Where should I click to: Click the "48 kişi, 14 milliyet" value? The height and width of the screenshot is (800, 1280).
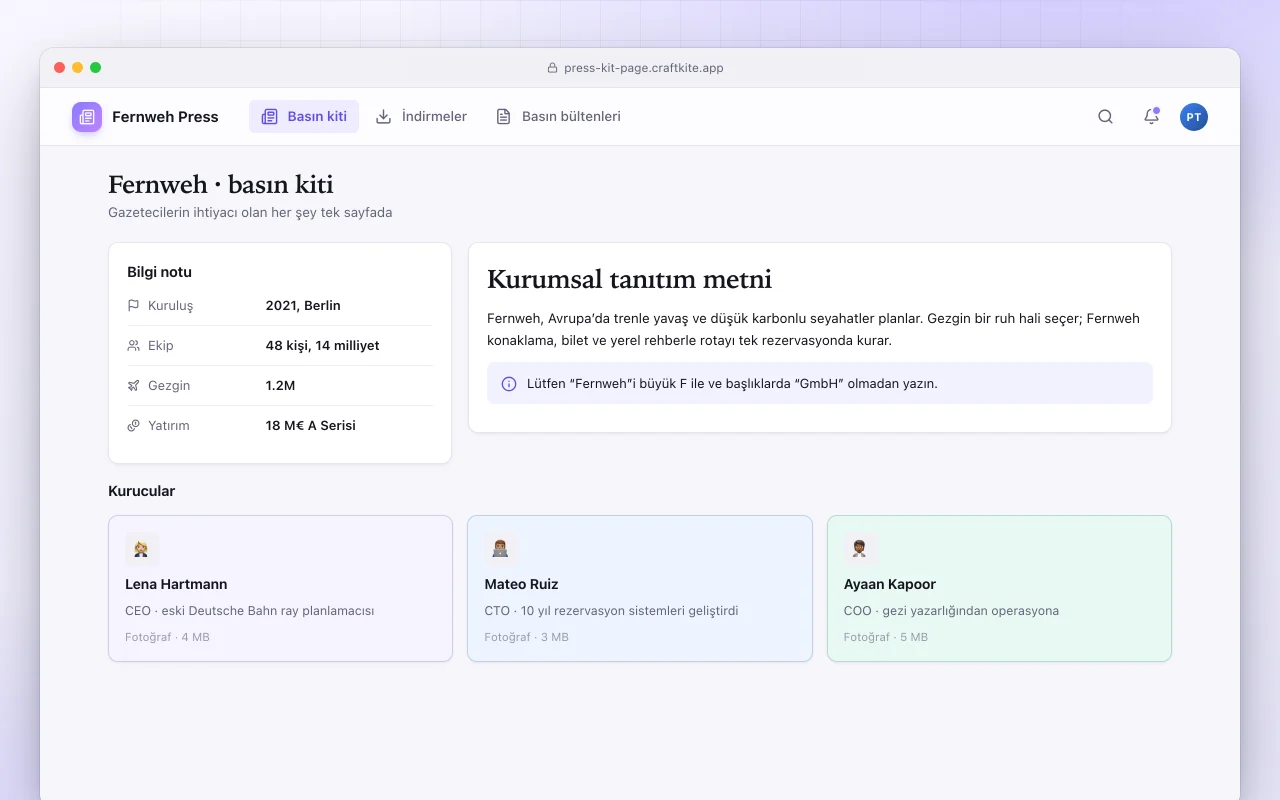pyautogui.click(x=322, y=346)
